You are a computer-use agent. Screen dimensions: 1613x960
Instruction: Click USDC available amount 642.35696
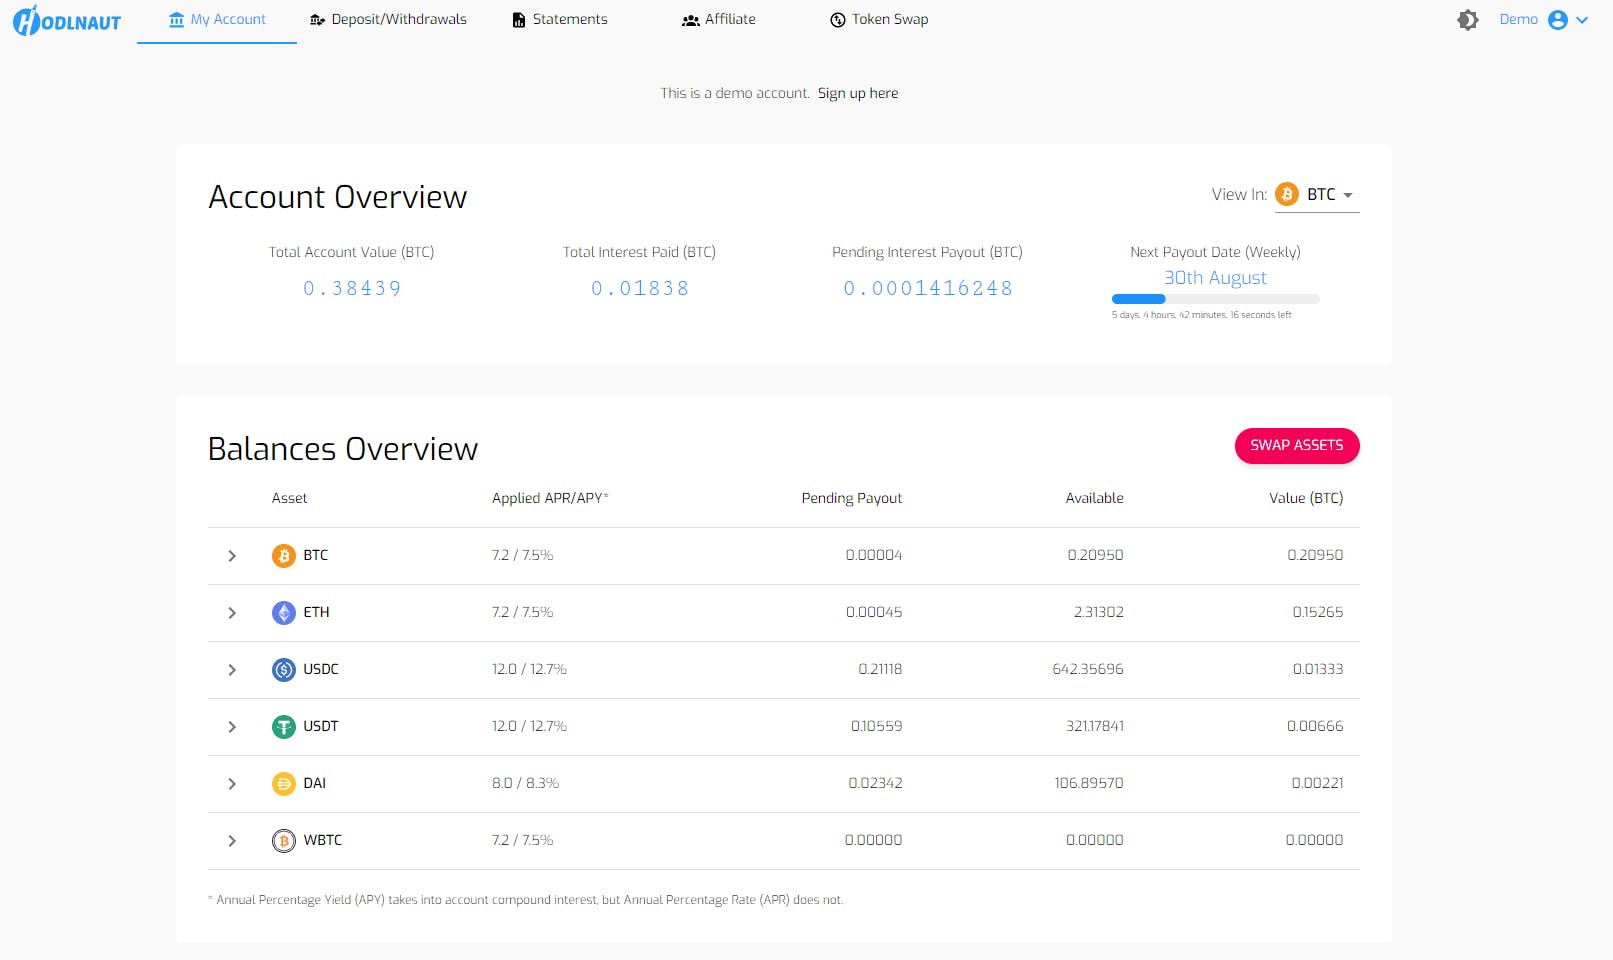1088,670
